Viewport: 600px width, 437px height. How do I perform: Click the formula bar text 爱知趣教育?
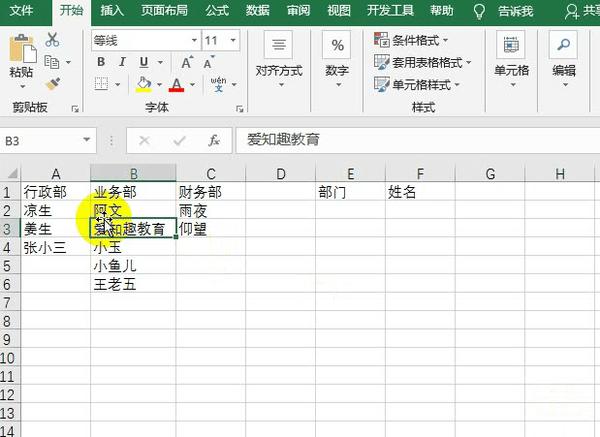(283, 140)
